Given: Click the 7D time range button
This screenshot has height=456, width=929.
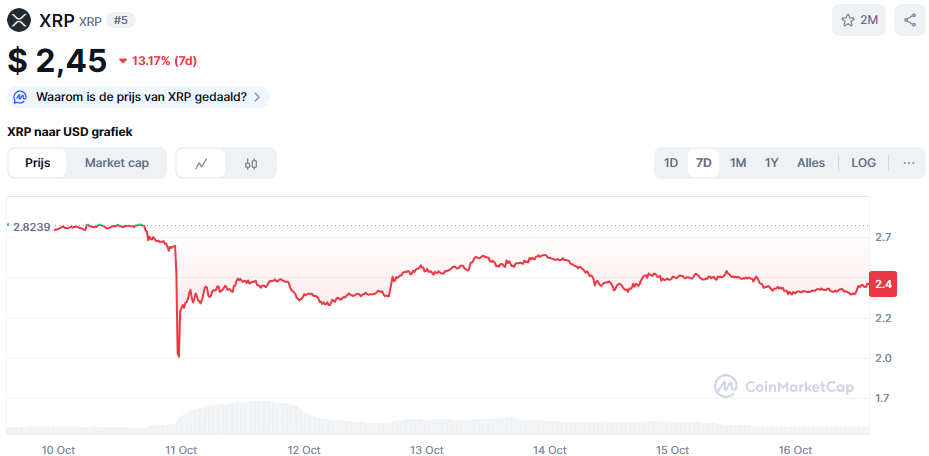Looking at the screenshot, I should 704,163.
